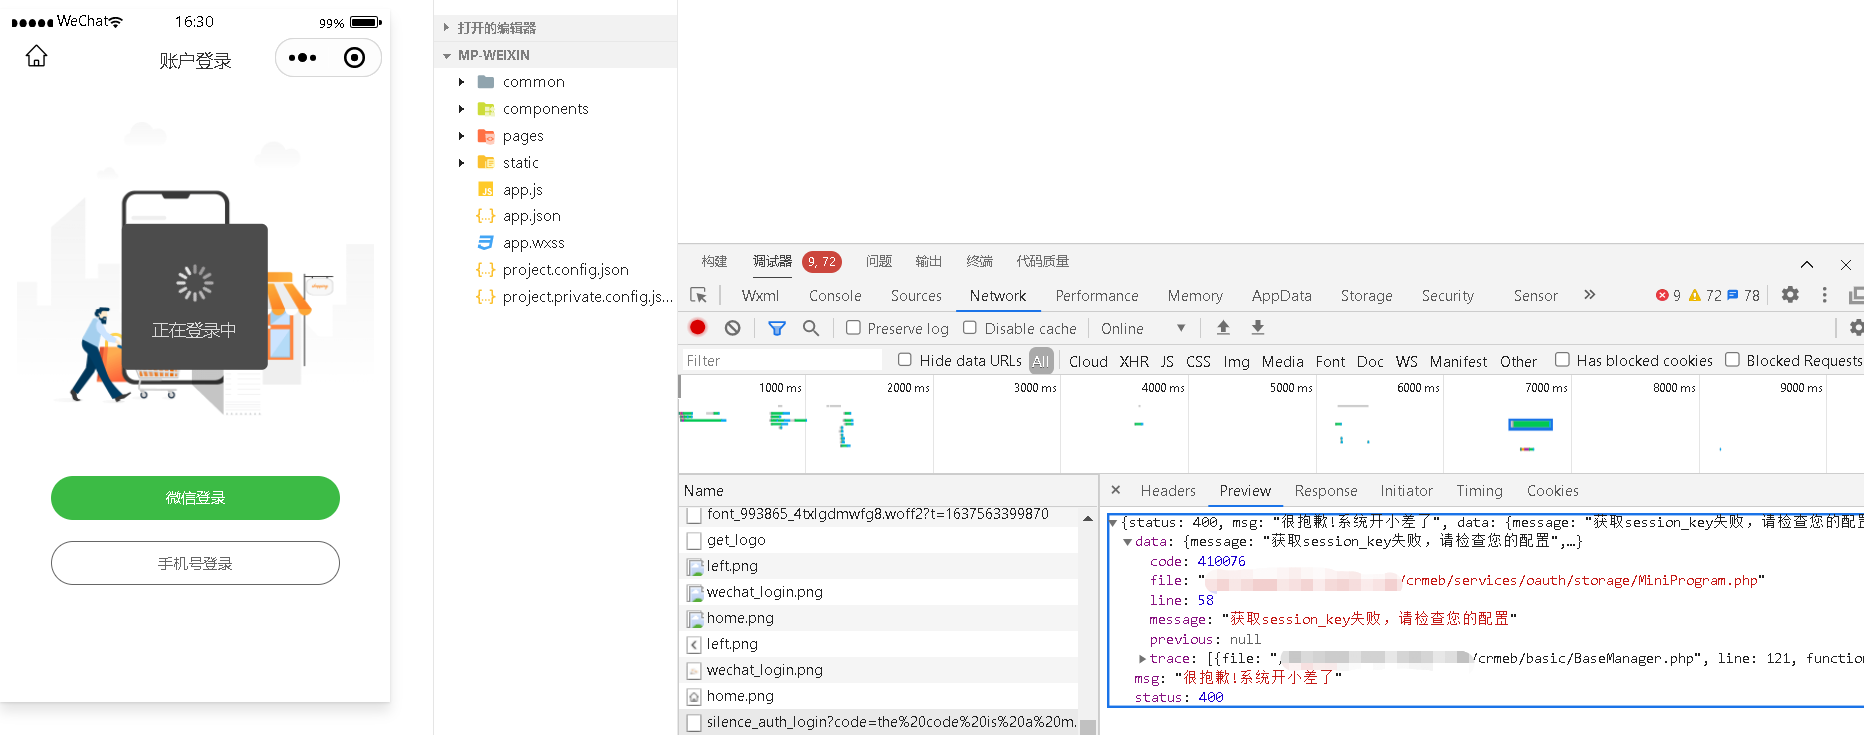Show more DevTools tabs chevron
The width and height of the screenshot is (1864, 735).
(1590, 295)
